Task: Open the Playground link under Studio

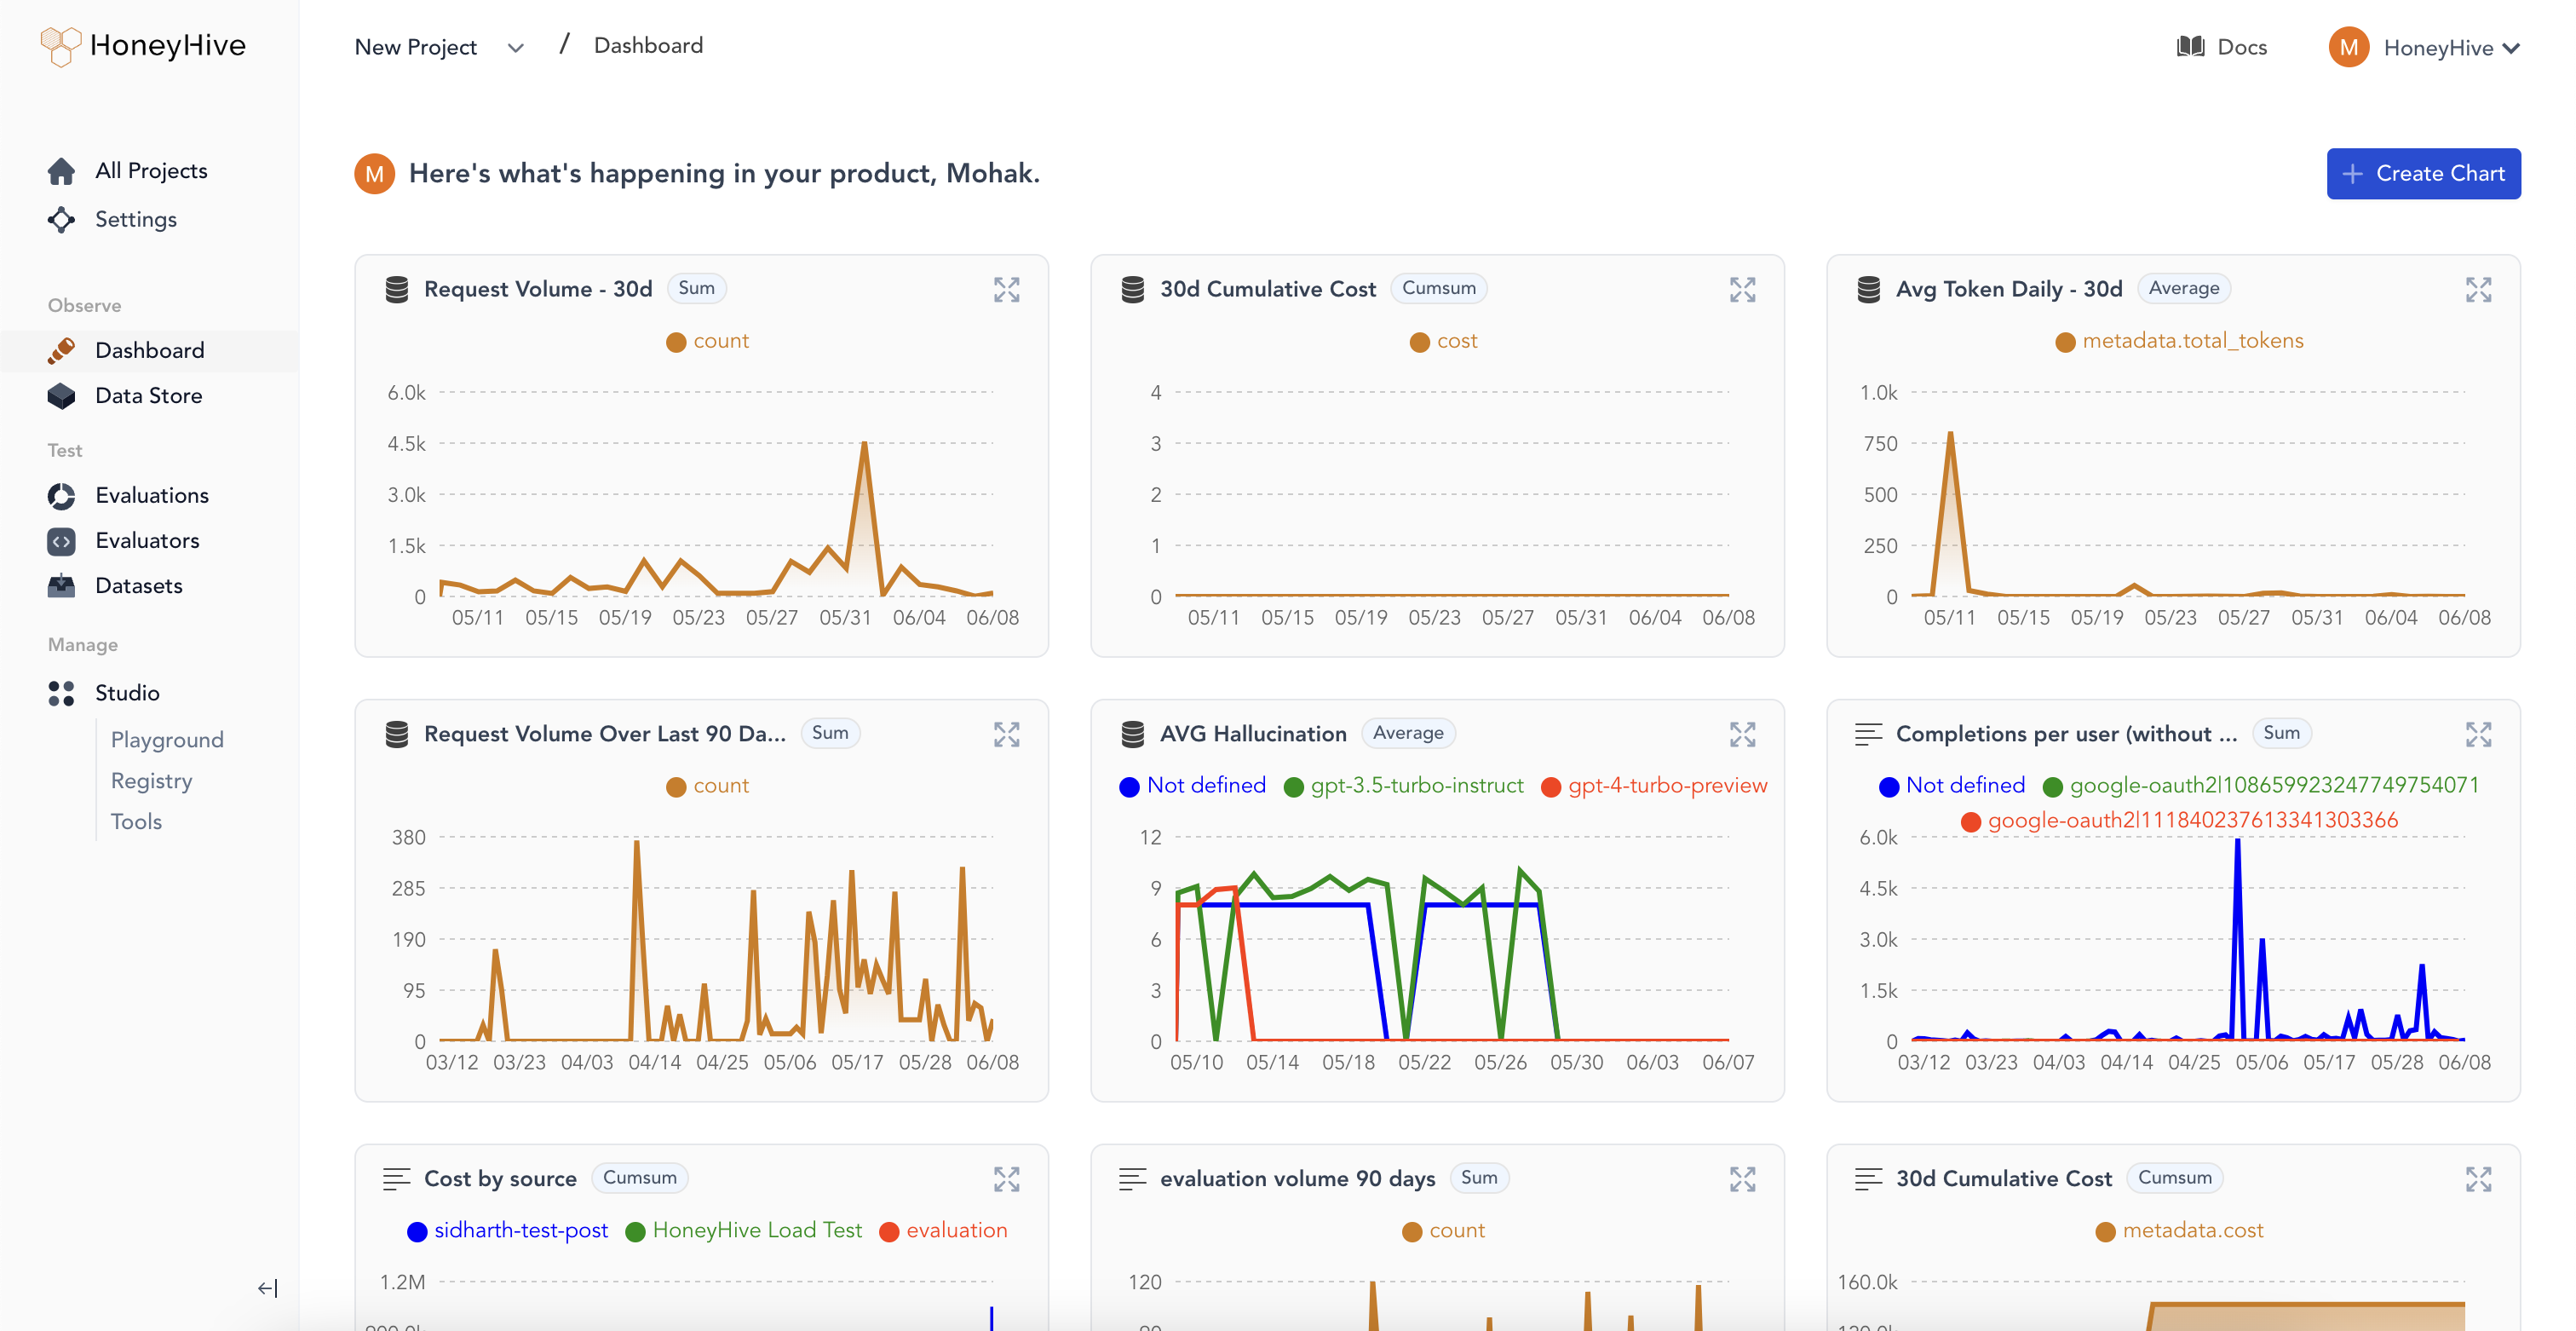Action: (167, 740)
